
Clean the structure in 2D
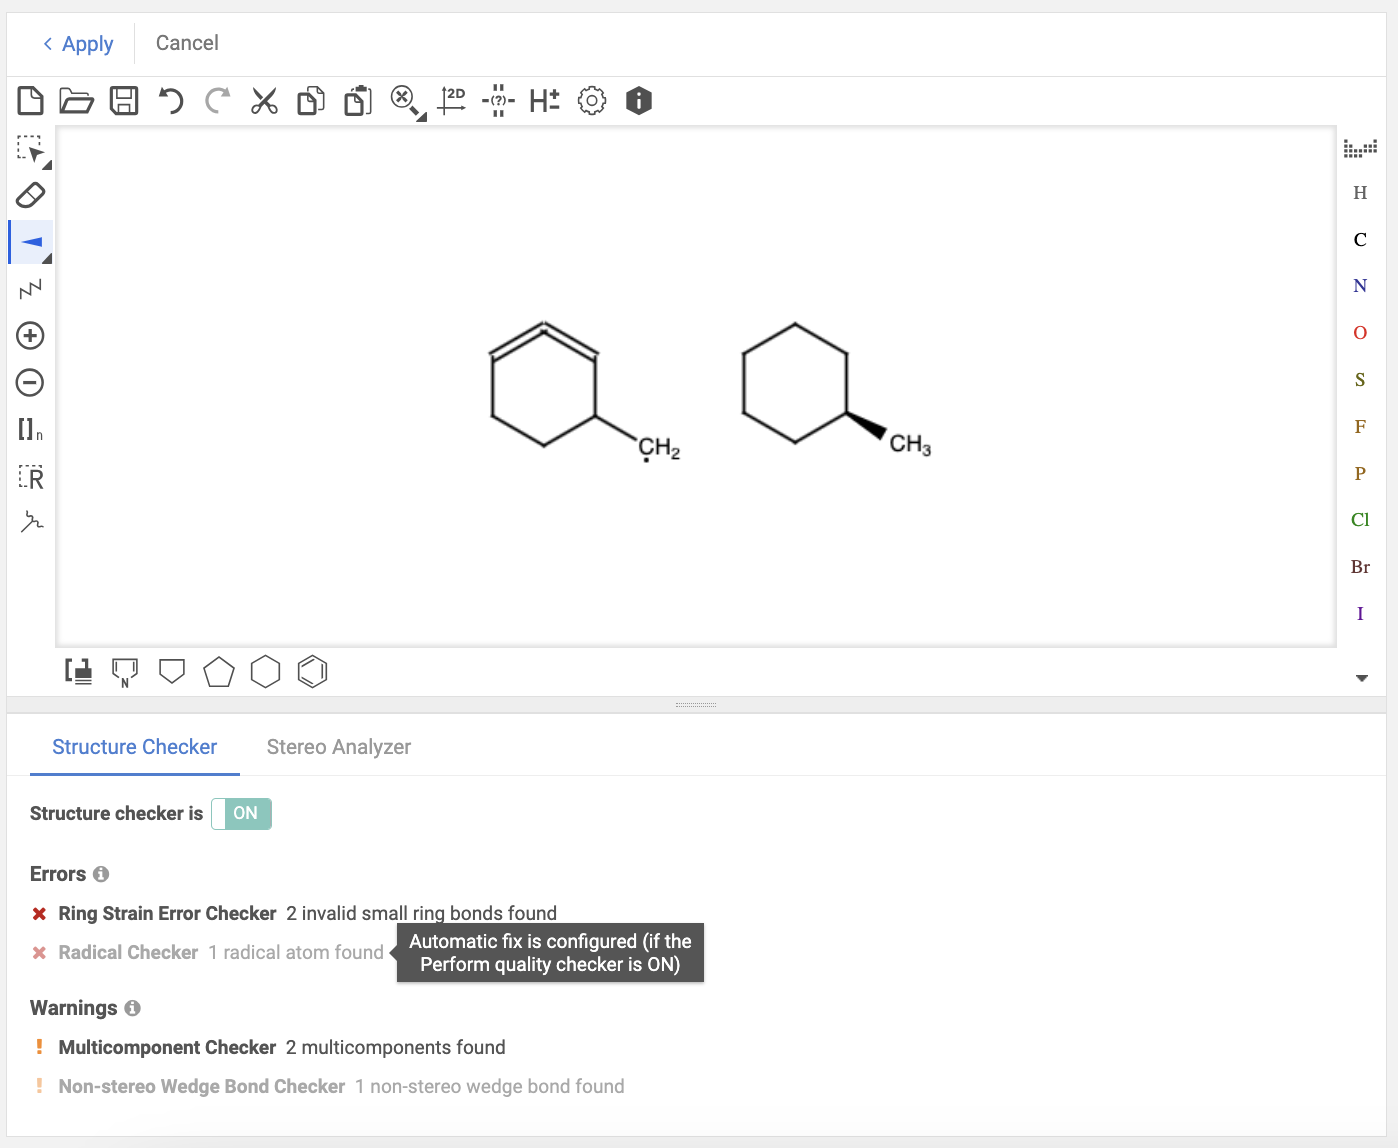pos(452,100)
